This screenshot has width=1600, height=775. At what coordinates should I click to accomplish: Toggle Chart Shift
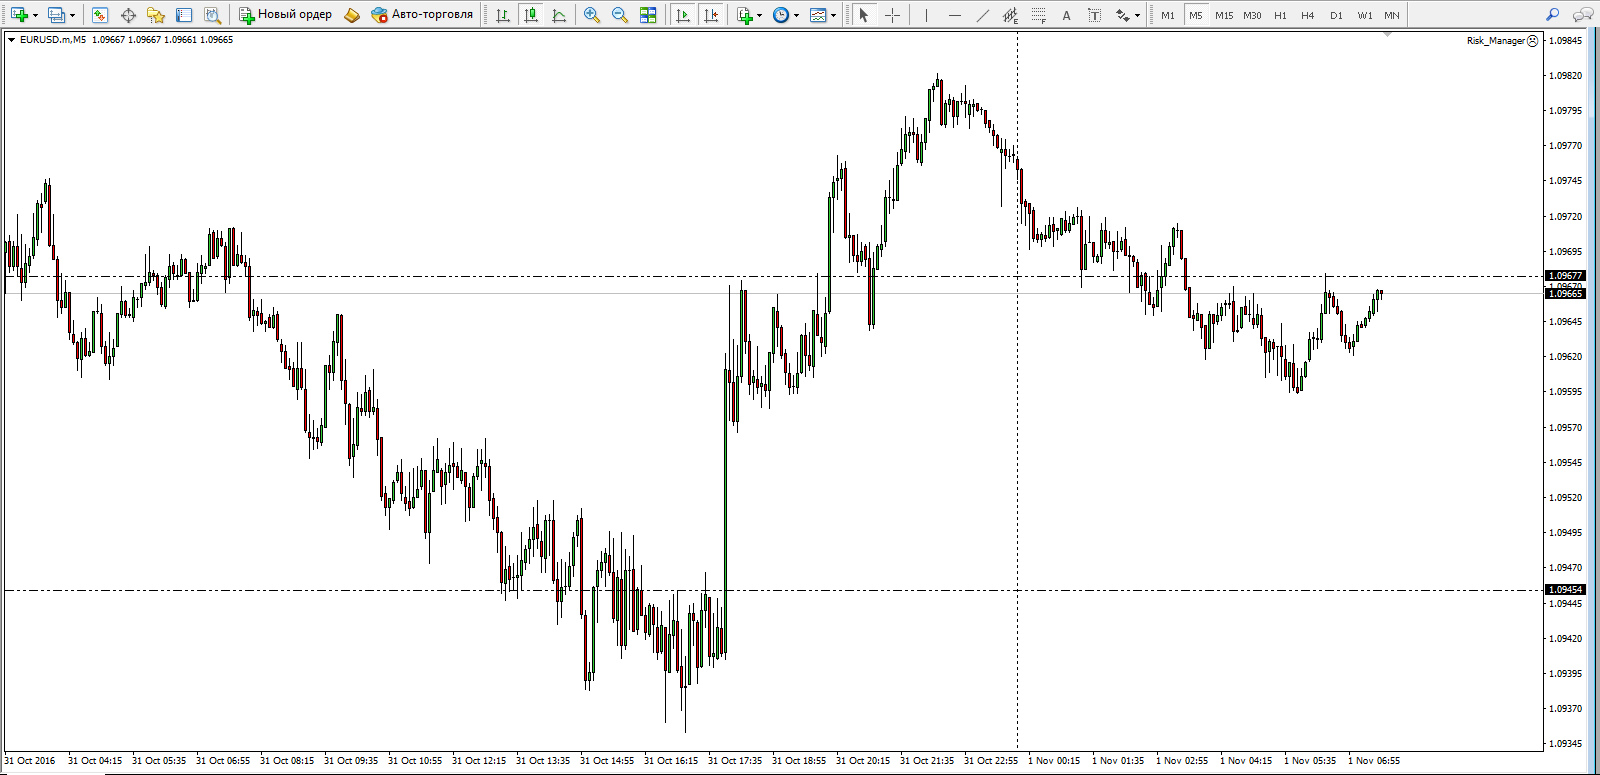click(711, 15)
